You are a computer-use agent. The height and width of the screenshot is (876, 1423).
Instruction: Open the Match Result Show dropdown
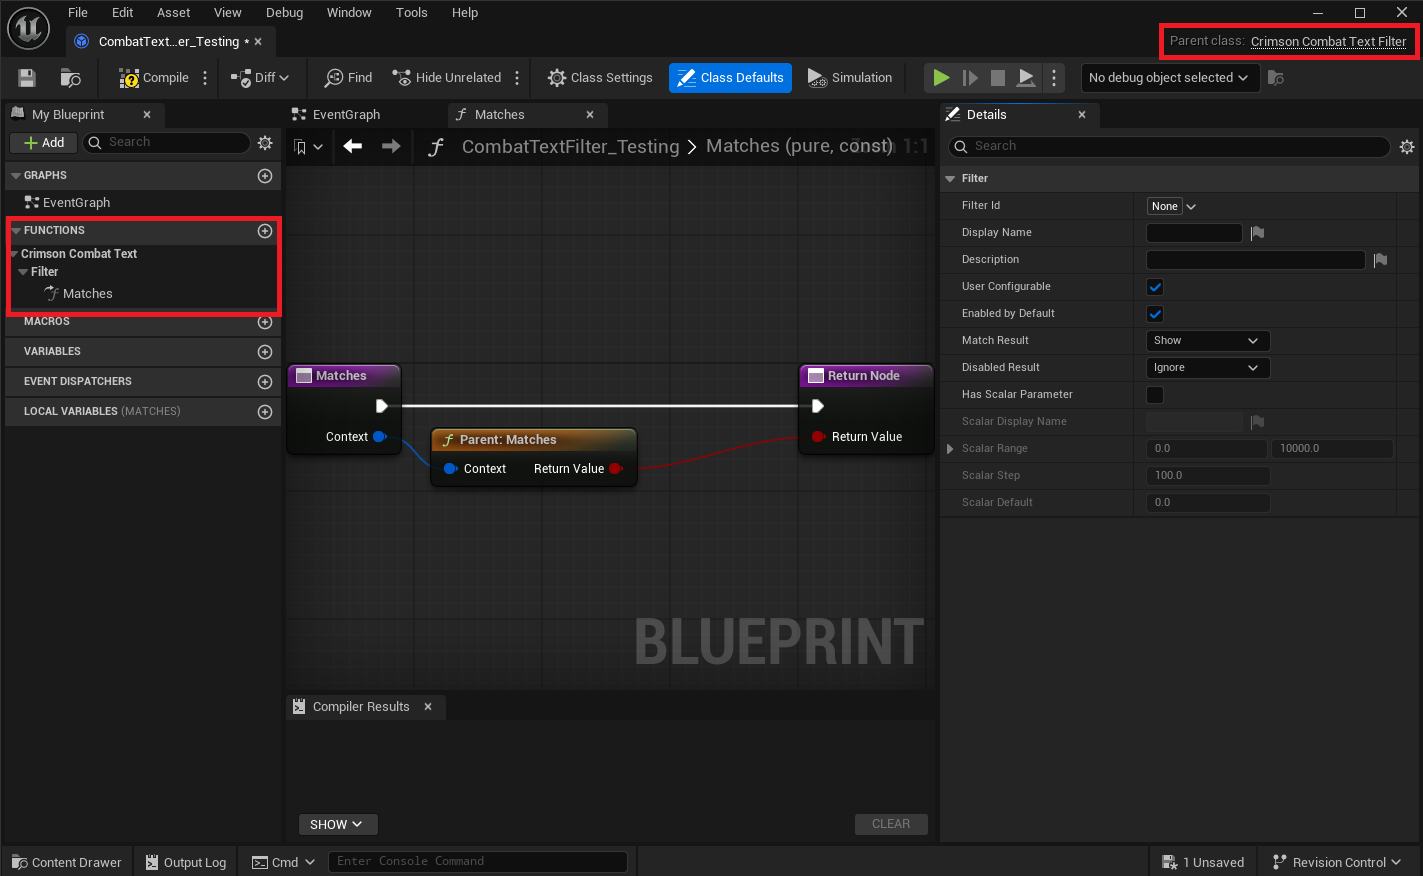(x=1208, y=341)
